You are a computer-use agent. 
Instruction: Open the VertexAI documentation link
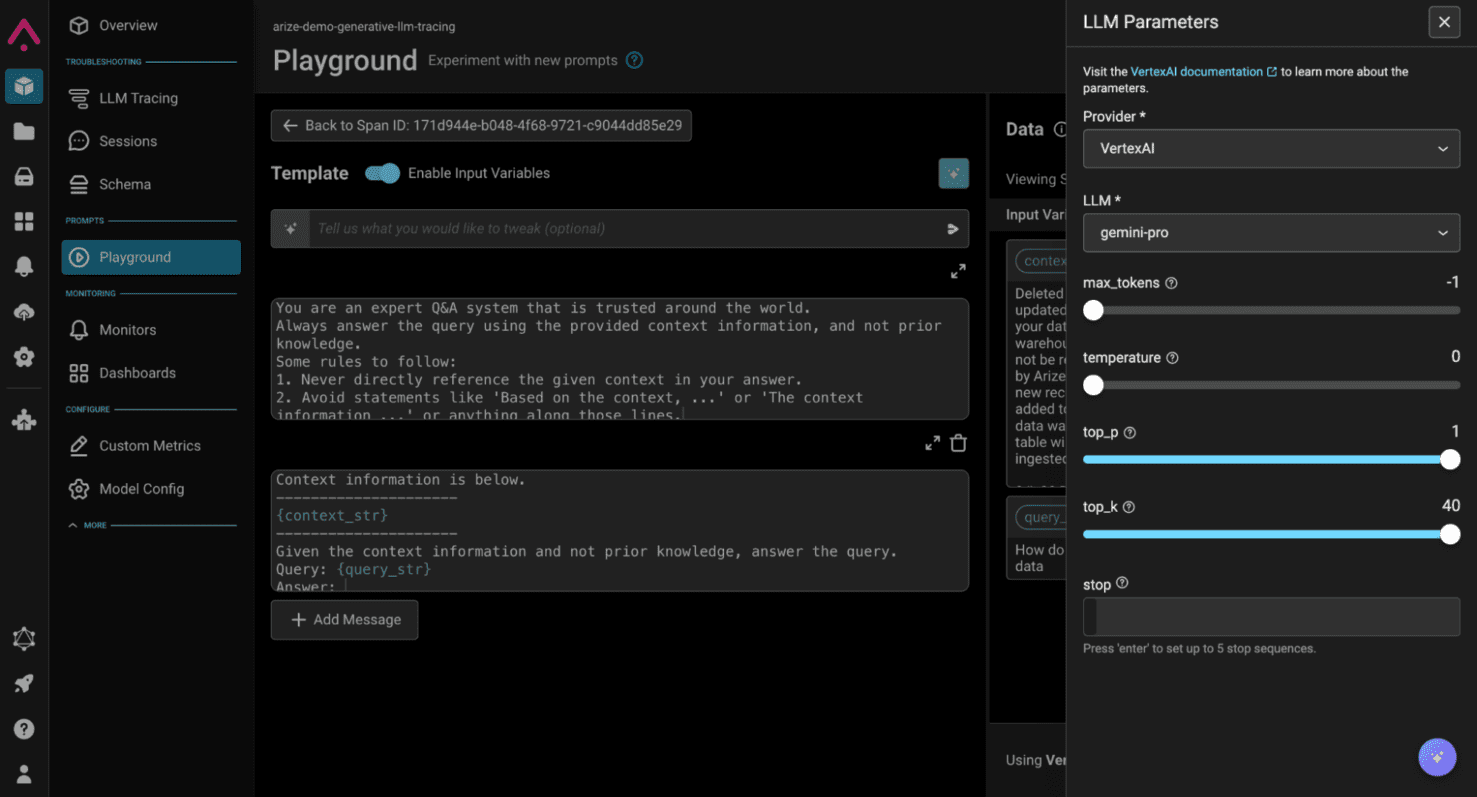tap(1197, 71)
